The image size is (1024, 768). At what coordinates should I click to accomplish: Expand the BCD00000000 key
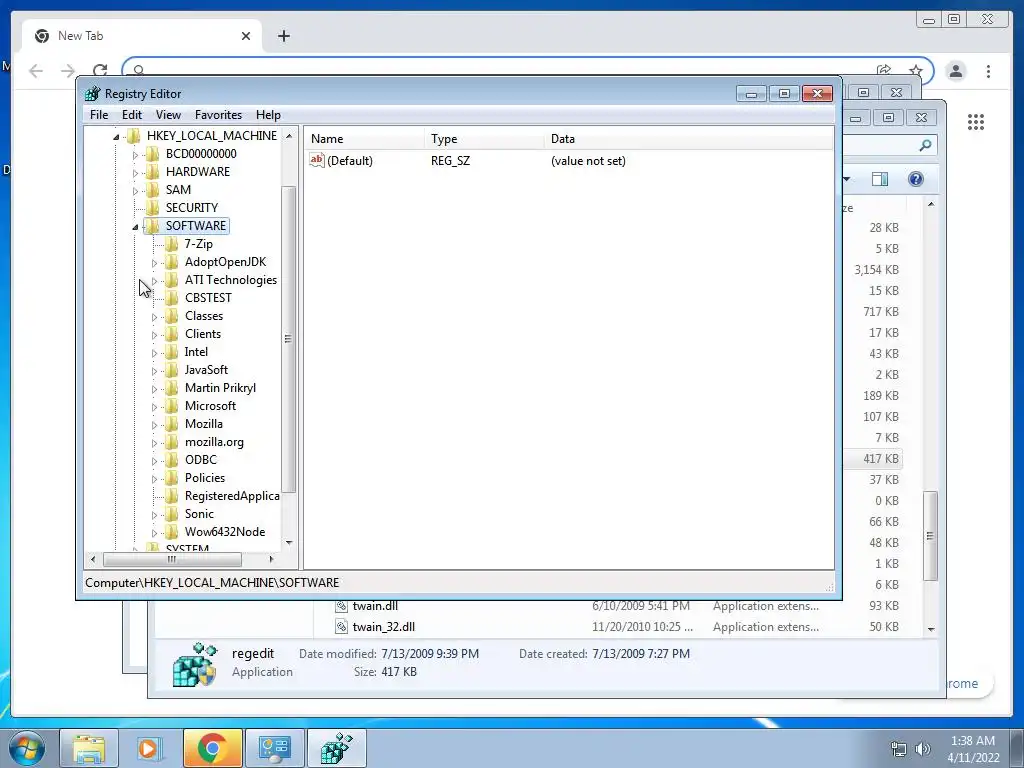pyautogui.click(x=135, y=155)
